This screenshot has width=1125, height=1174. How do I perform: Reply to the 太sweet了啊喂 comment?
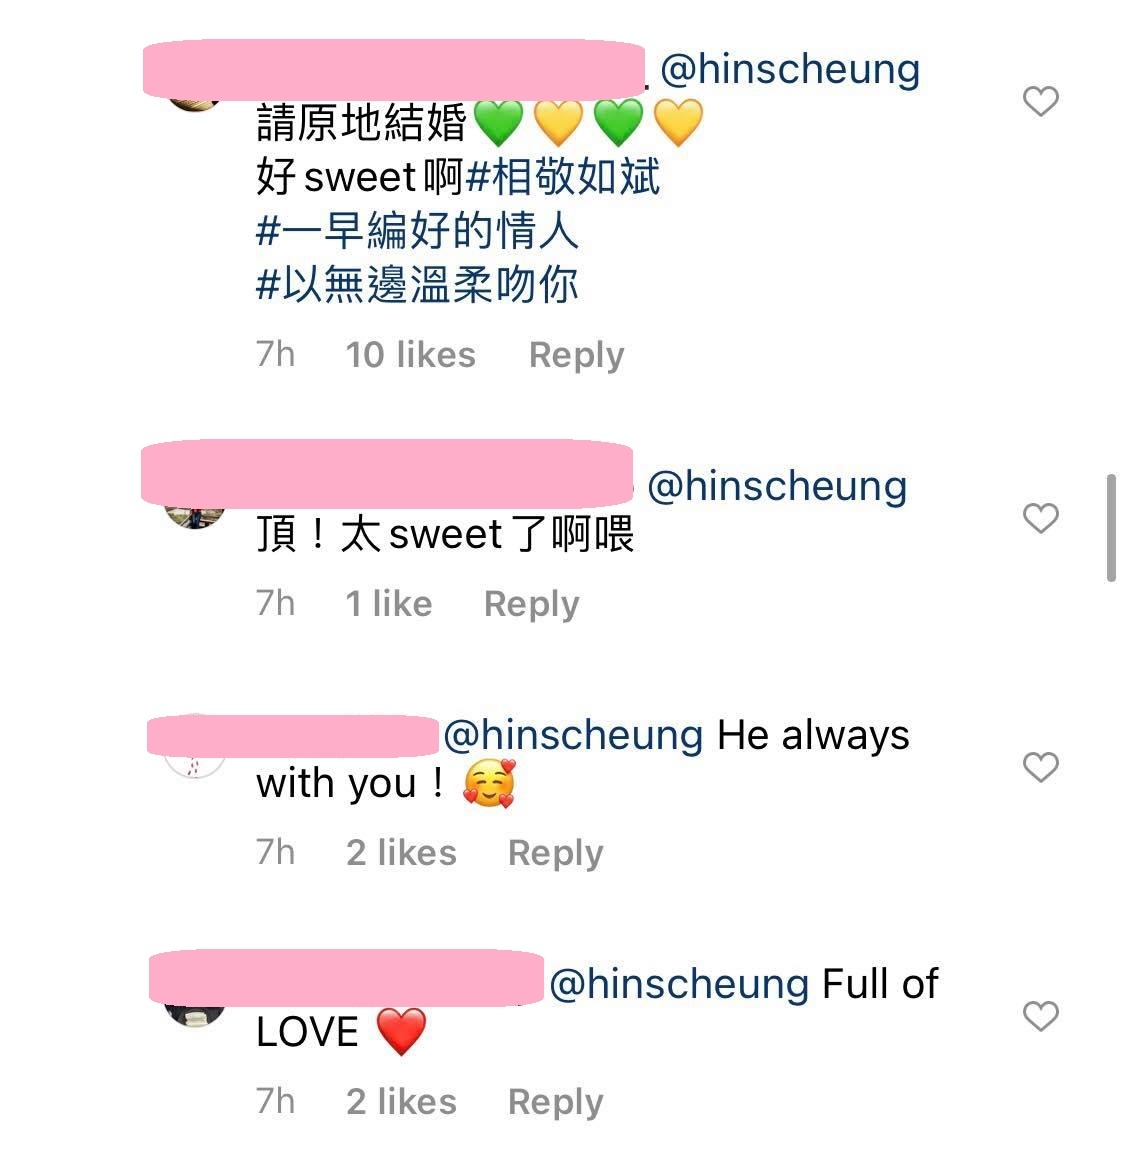pyautogui.click(x=531, y=604)
